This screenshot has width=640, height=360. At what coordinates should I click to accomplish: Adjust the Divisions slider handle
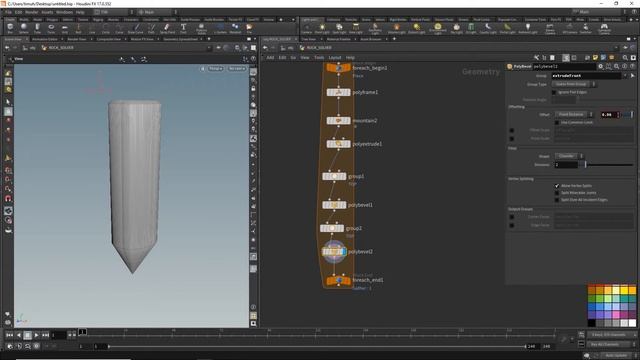(585, 164)
